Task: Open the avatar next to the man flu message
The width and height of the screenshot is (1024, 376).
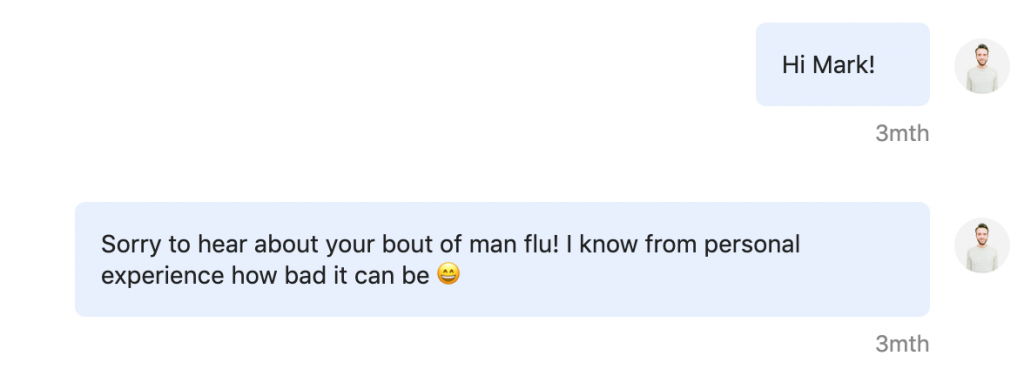Action: (x=982, y=245)
